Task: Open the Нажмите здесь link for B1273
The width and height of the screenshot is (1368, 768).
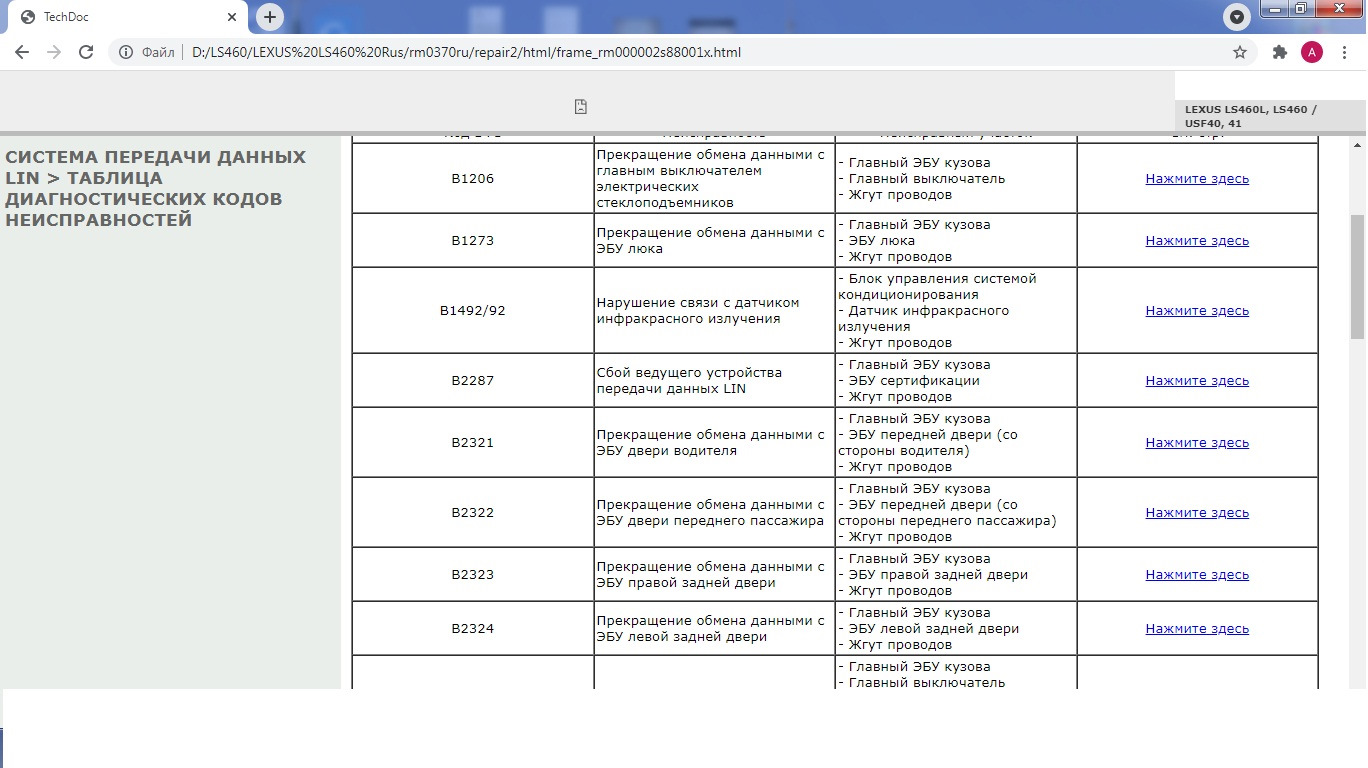Action: 1197,241
